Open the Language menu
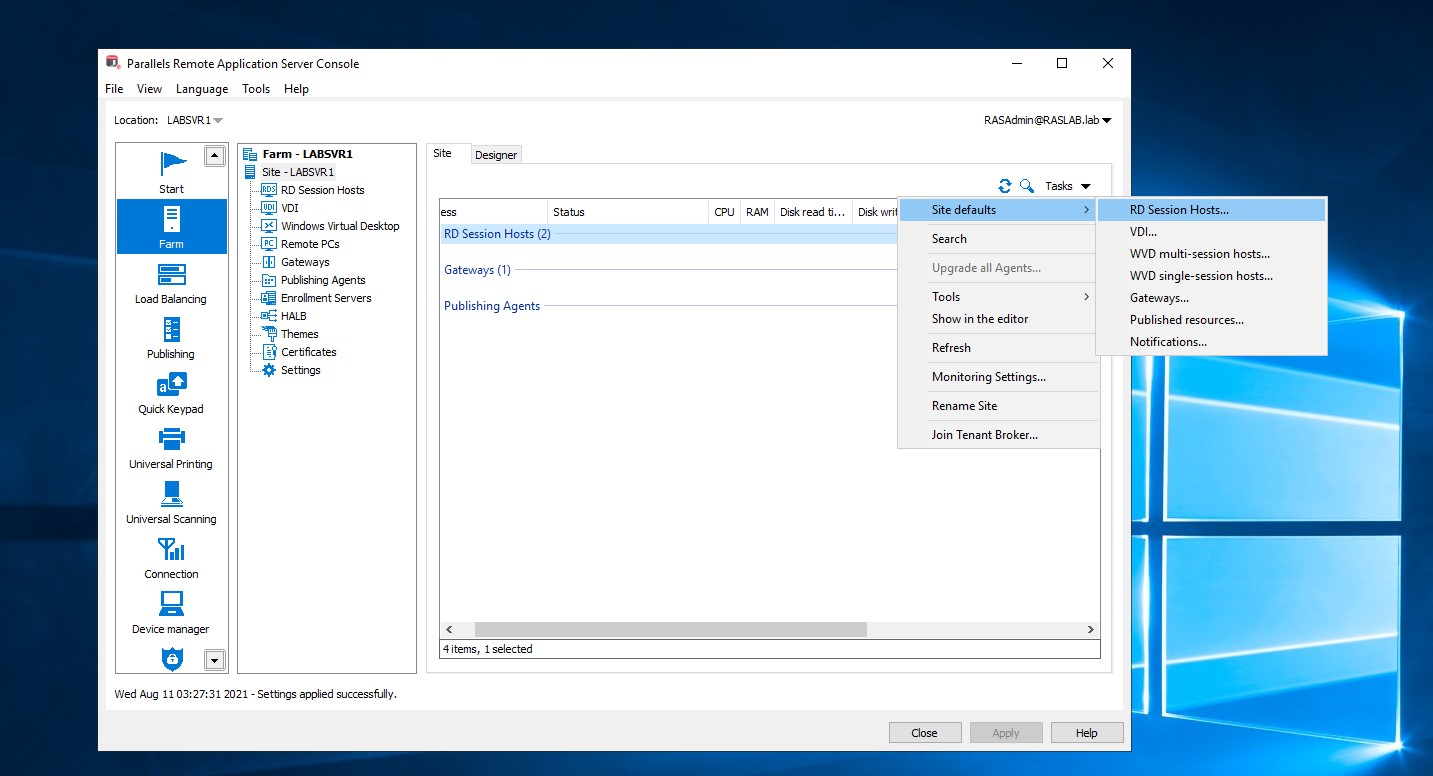The image size is (1433, 776). point(202,89)
